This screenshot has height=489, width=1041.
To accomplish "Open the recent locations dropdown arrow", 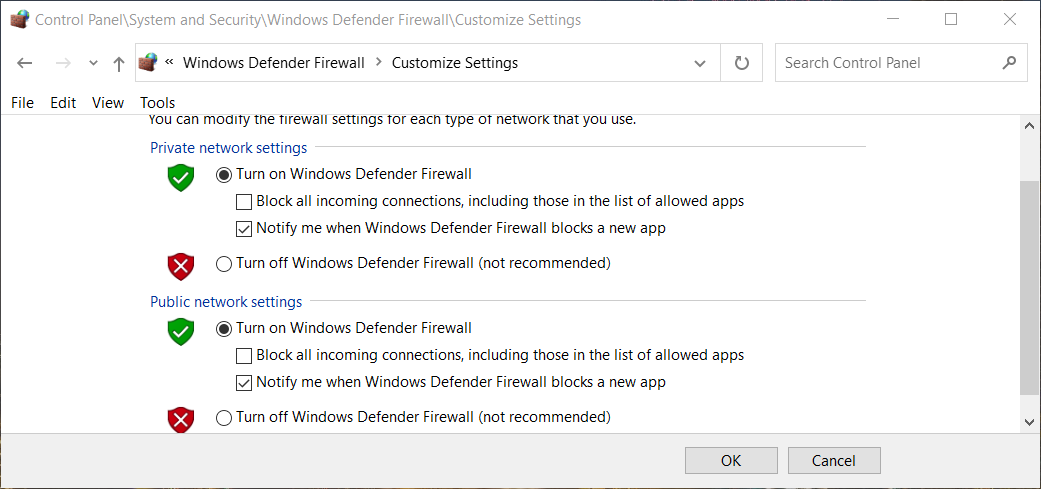I will 94,64.
